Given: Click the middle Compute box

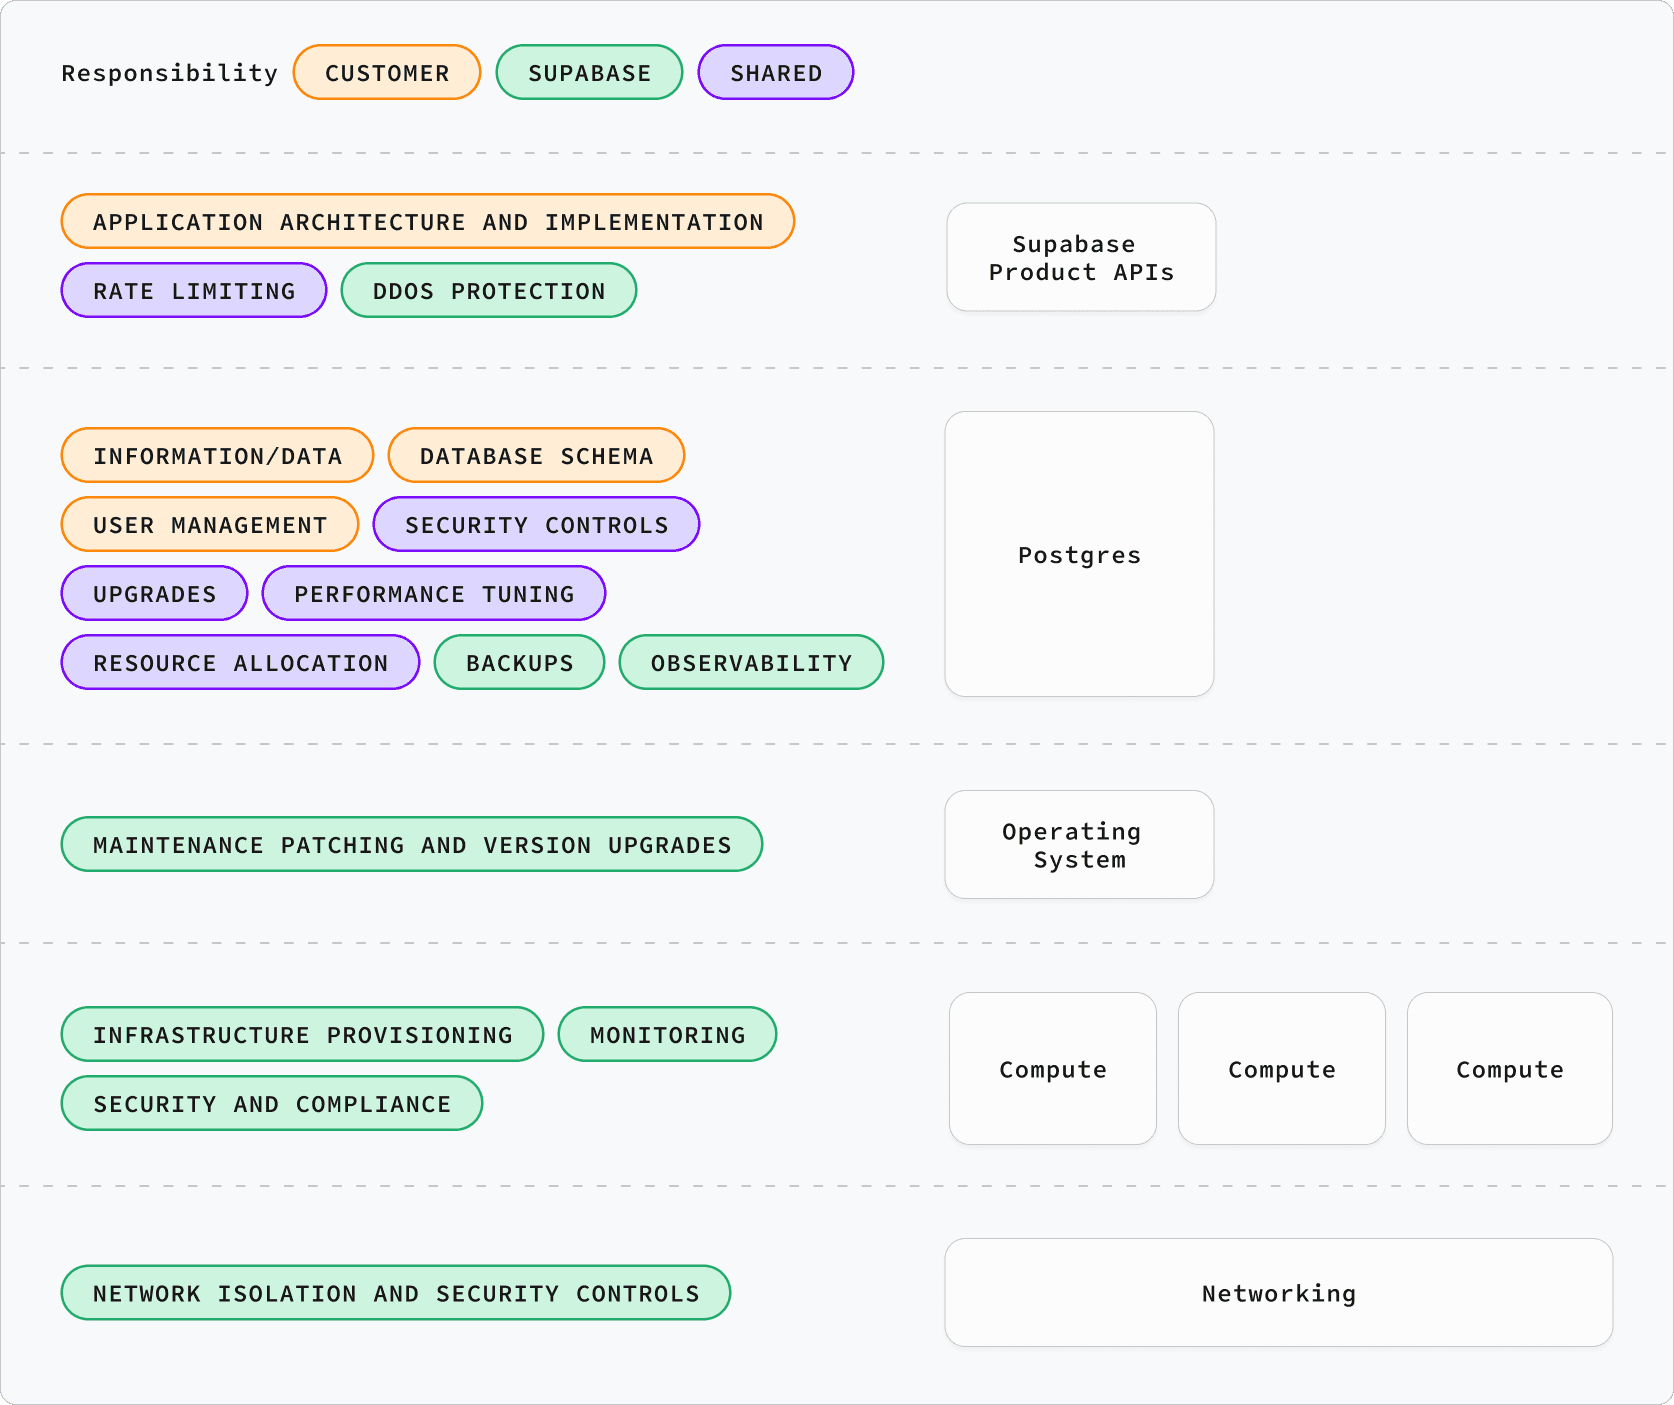Looking at the screenshot, I should tap(1281, 1068).
